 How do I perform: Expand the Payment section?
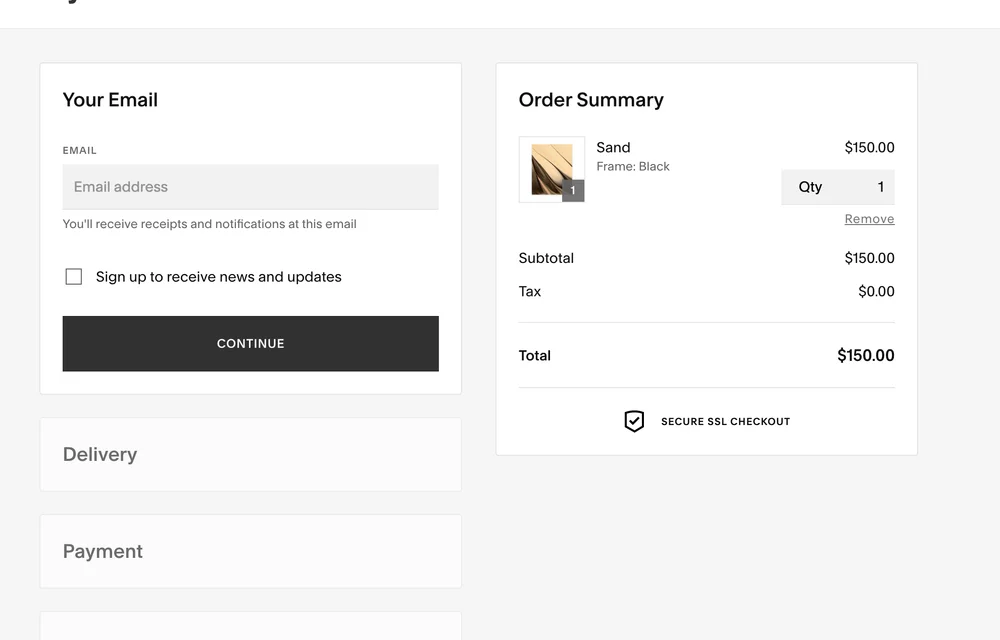tap(251, 551)
